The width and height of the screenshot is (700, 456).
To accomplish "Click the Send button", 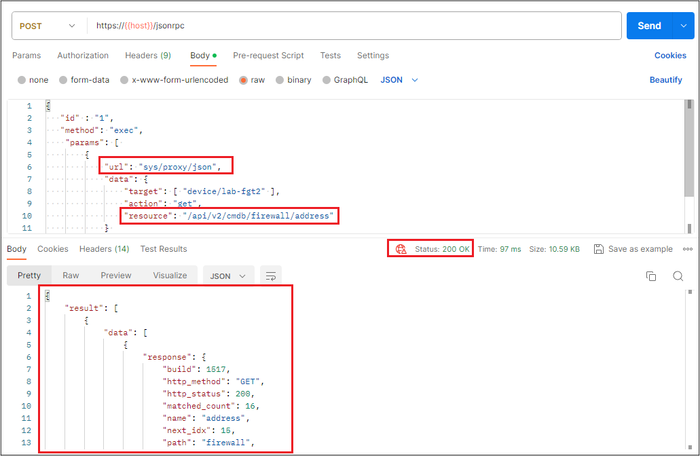I will click(x=649, y=26).
